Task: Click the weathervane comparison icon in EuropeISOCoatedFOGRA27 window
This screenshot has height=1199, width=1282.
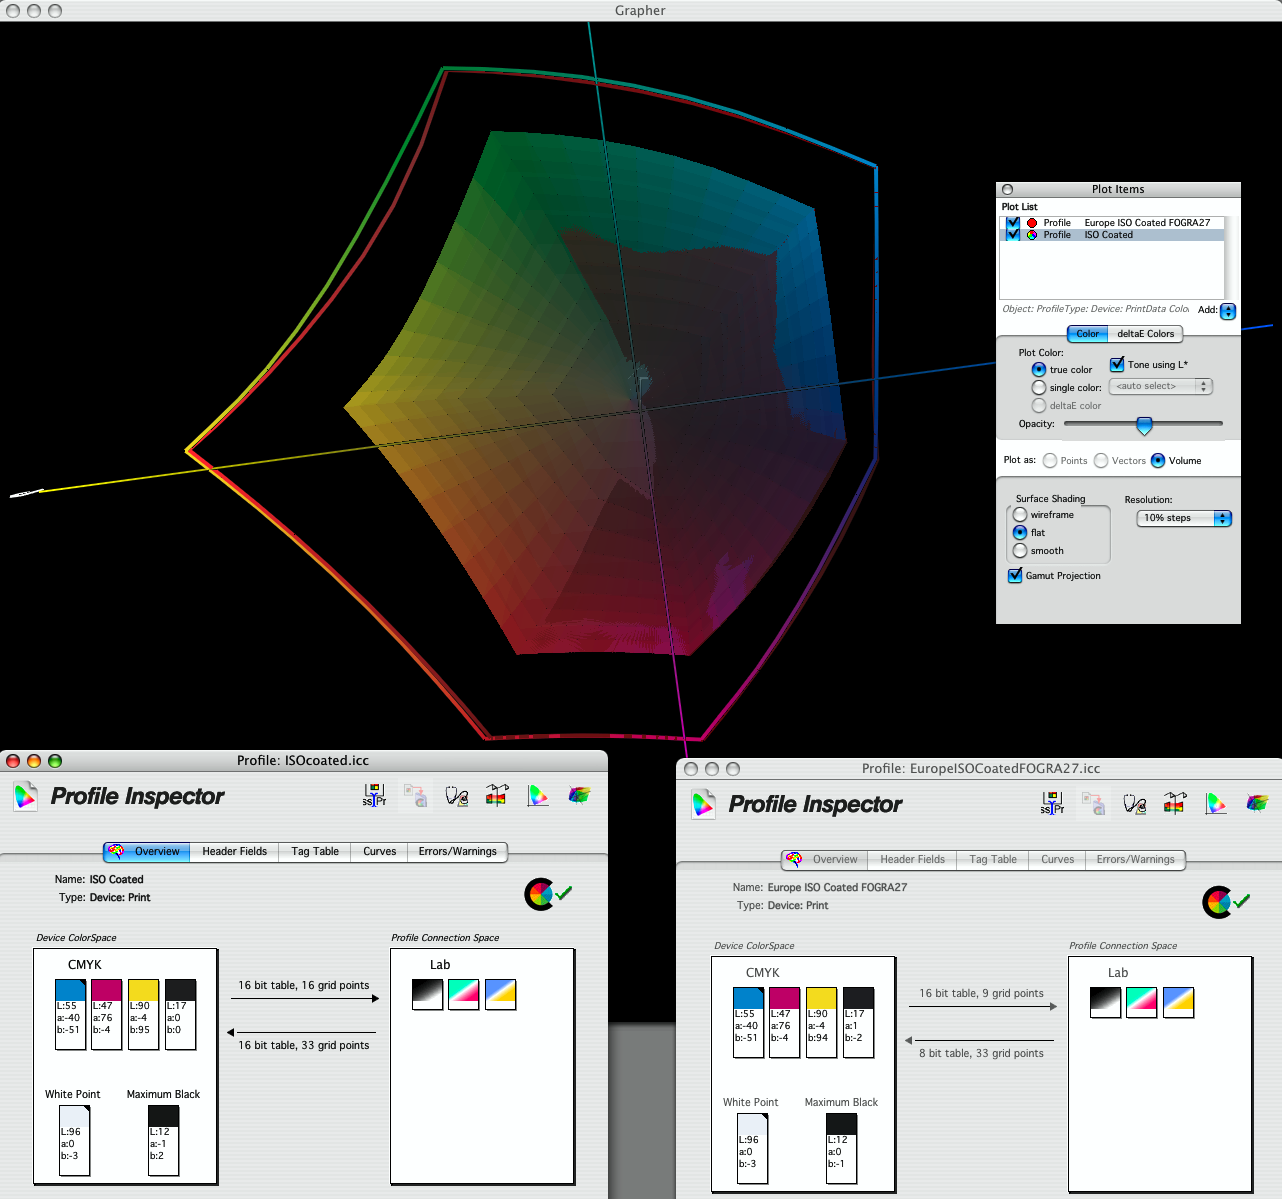Action: tap(1174, 804)
